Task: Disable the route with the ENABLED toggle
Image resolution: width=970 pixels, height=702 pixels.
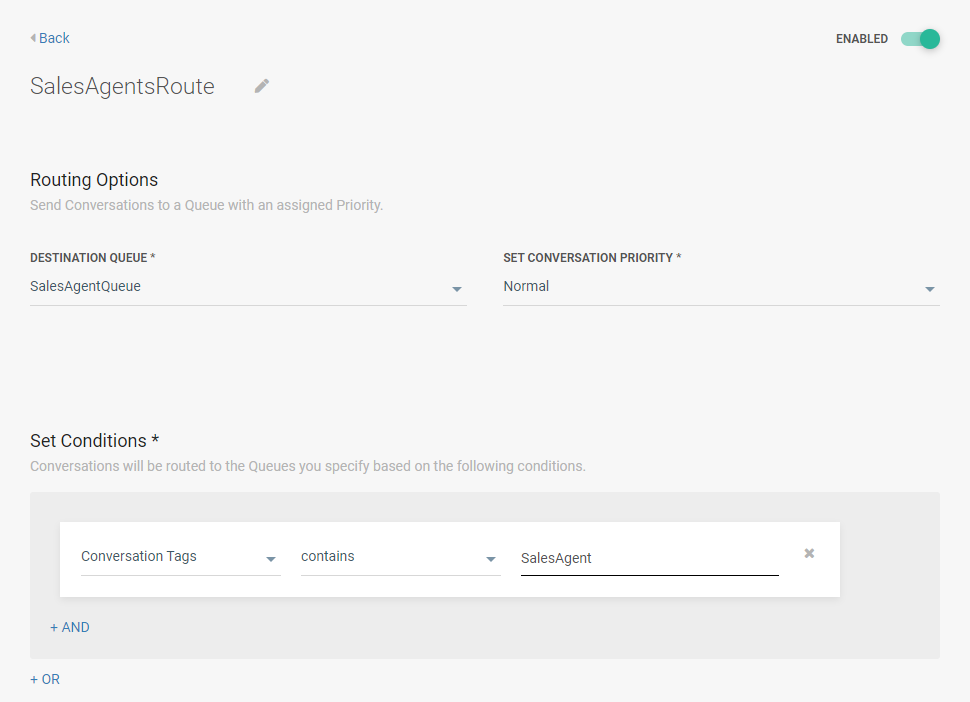Action: [921, 39]
